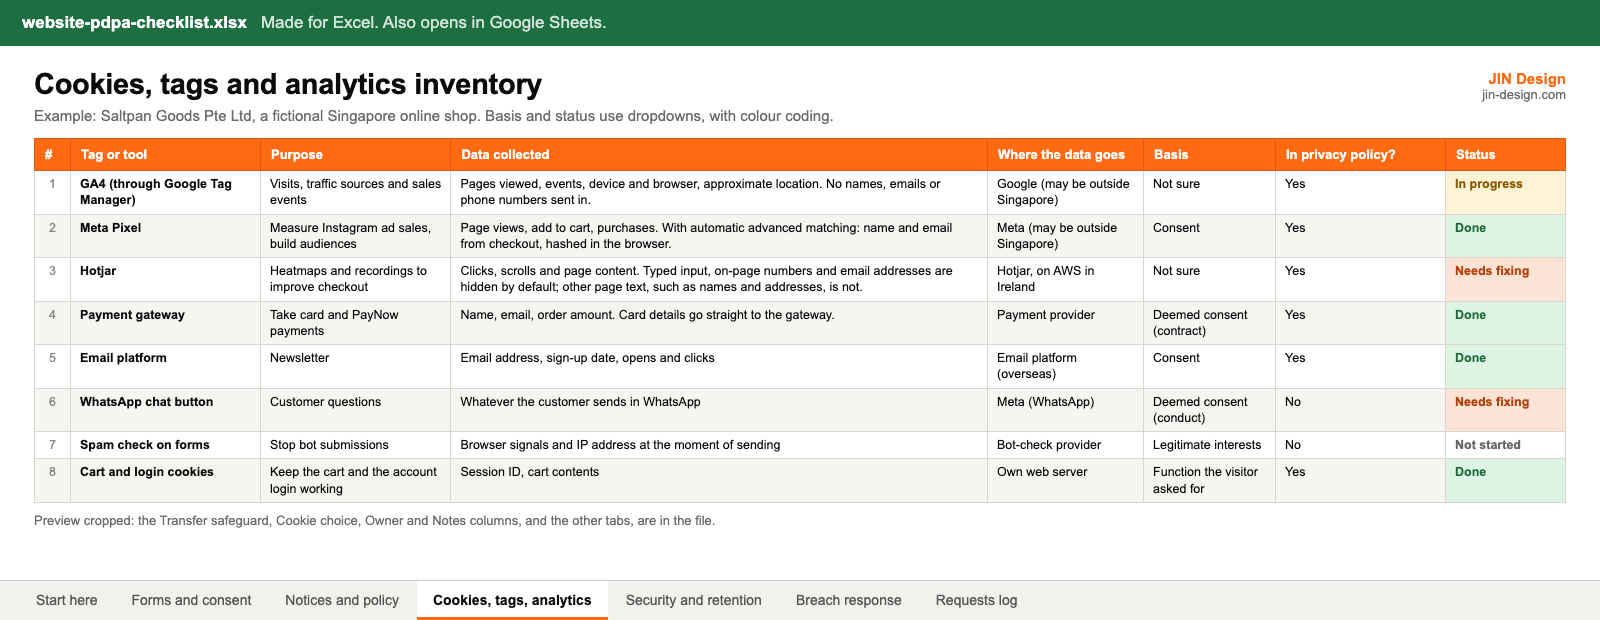This screenshot has width=1600, height=620.
Task: Click the WhatsApp chat button cell
Action: [x=165, y=410]
